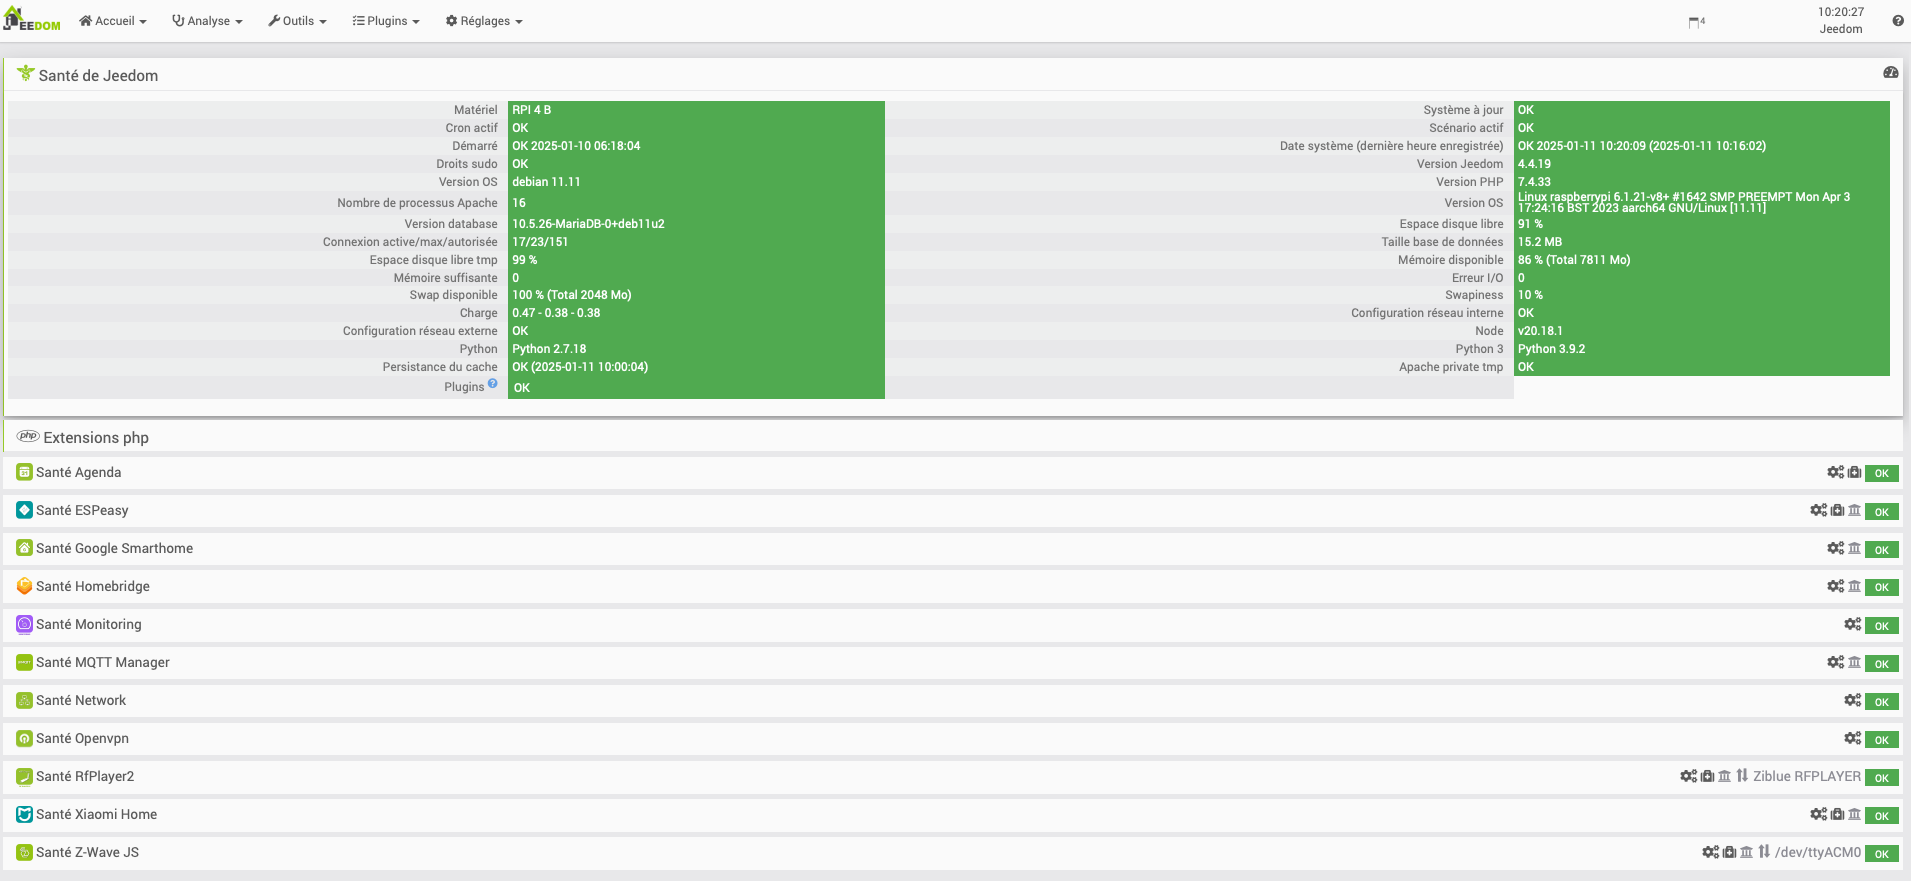
Task: Select the Jeedom version value 4.4.19
Action: [1534, 164]
